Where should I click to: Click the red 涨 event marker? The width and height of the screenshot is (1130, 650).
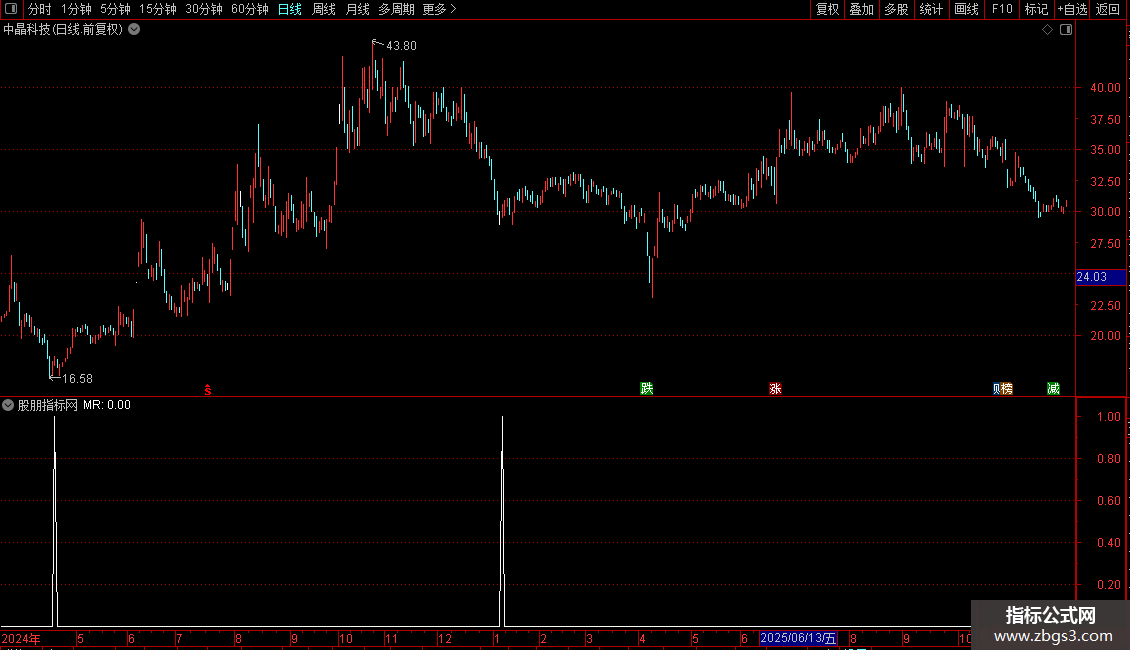tap(775, 389)
